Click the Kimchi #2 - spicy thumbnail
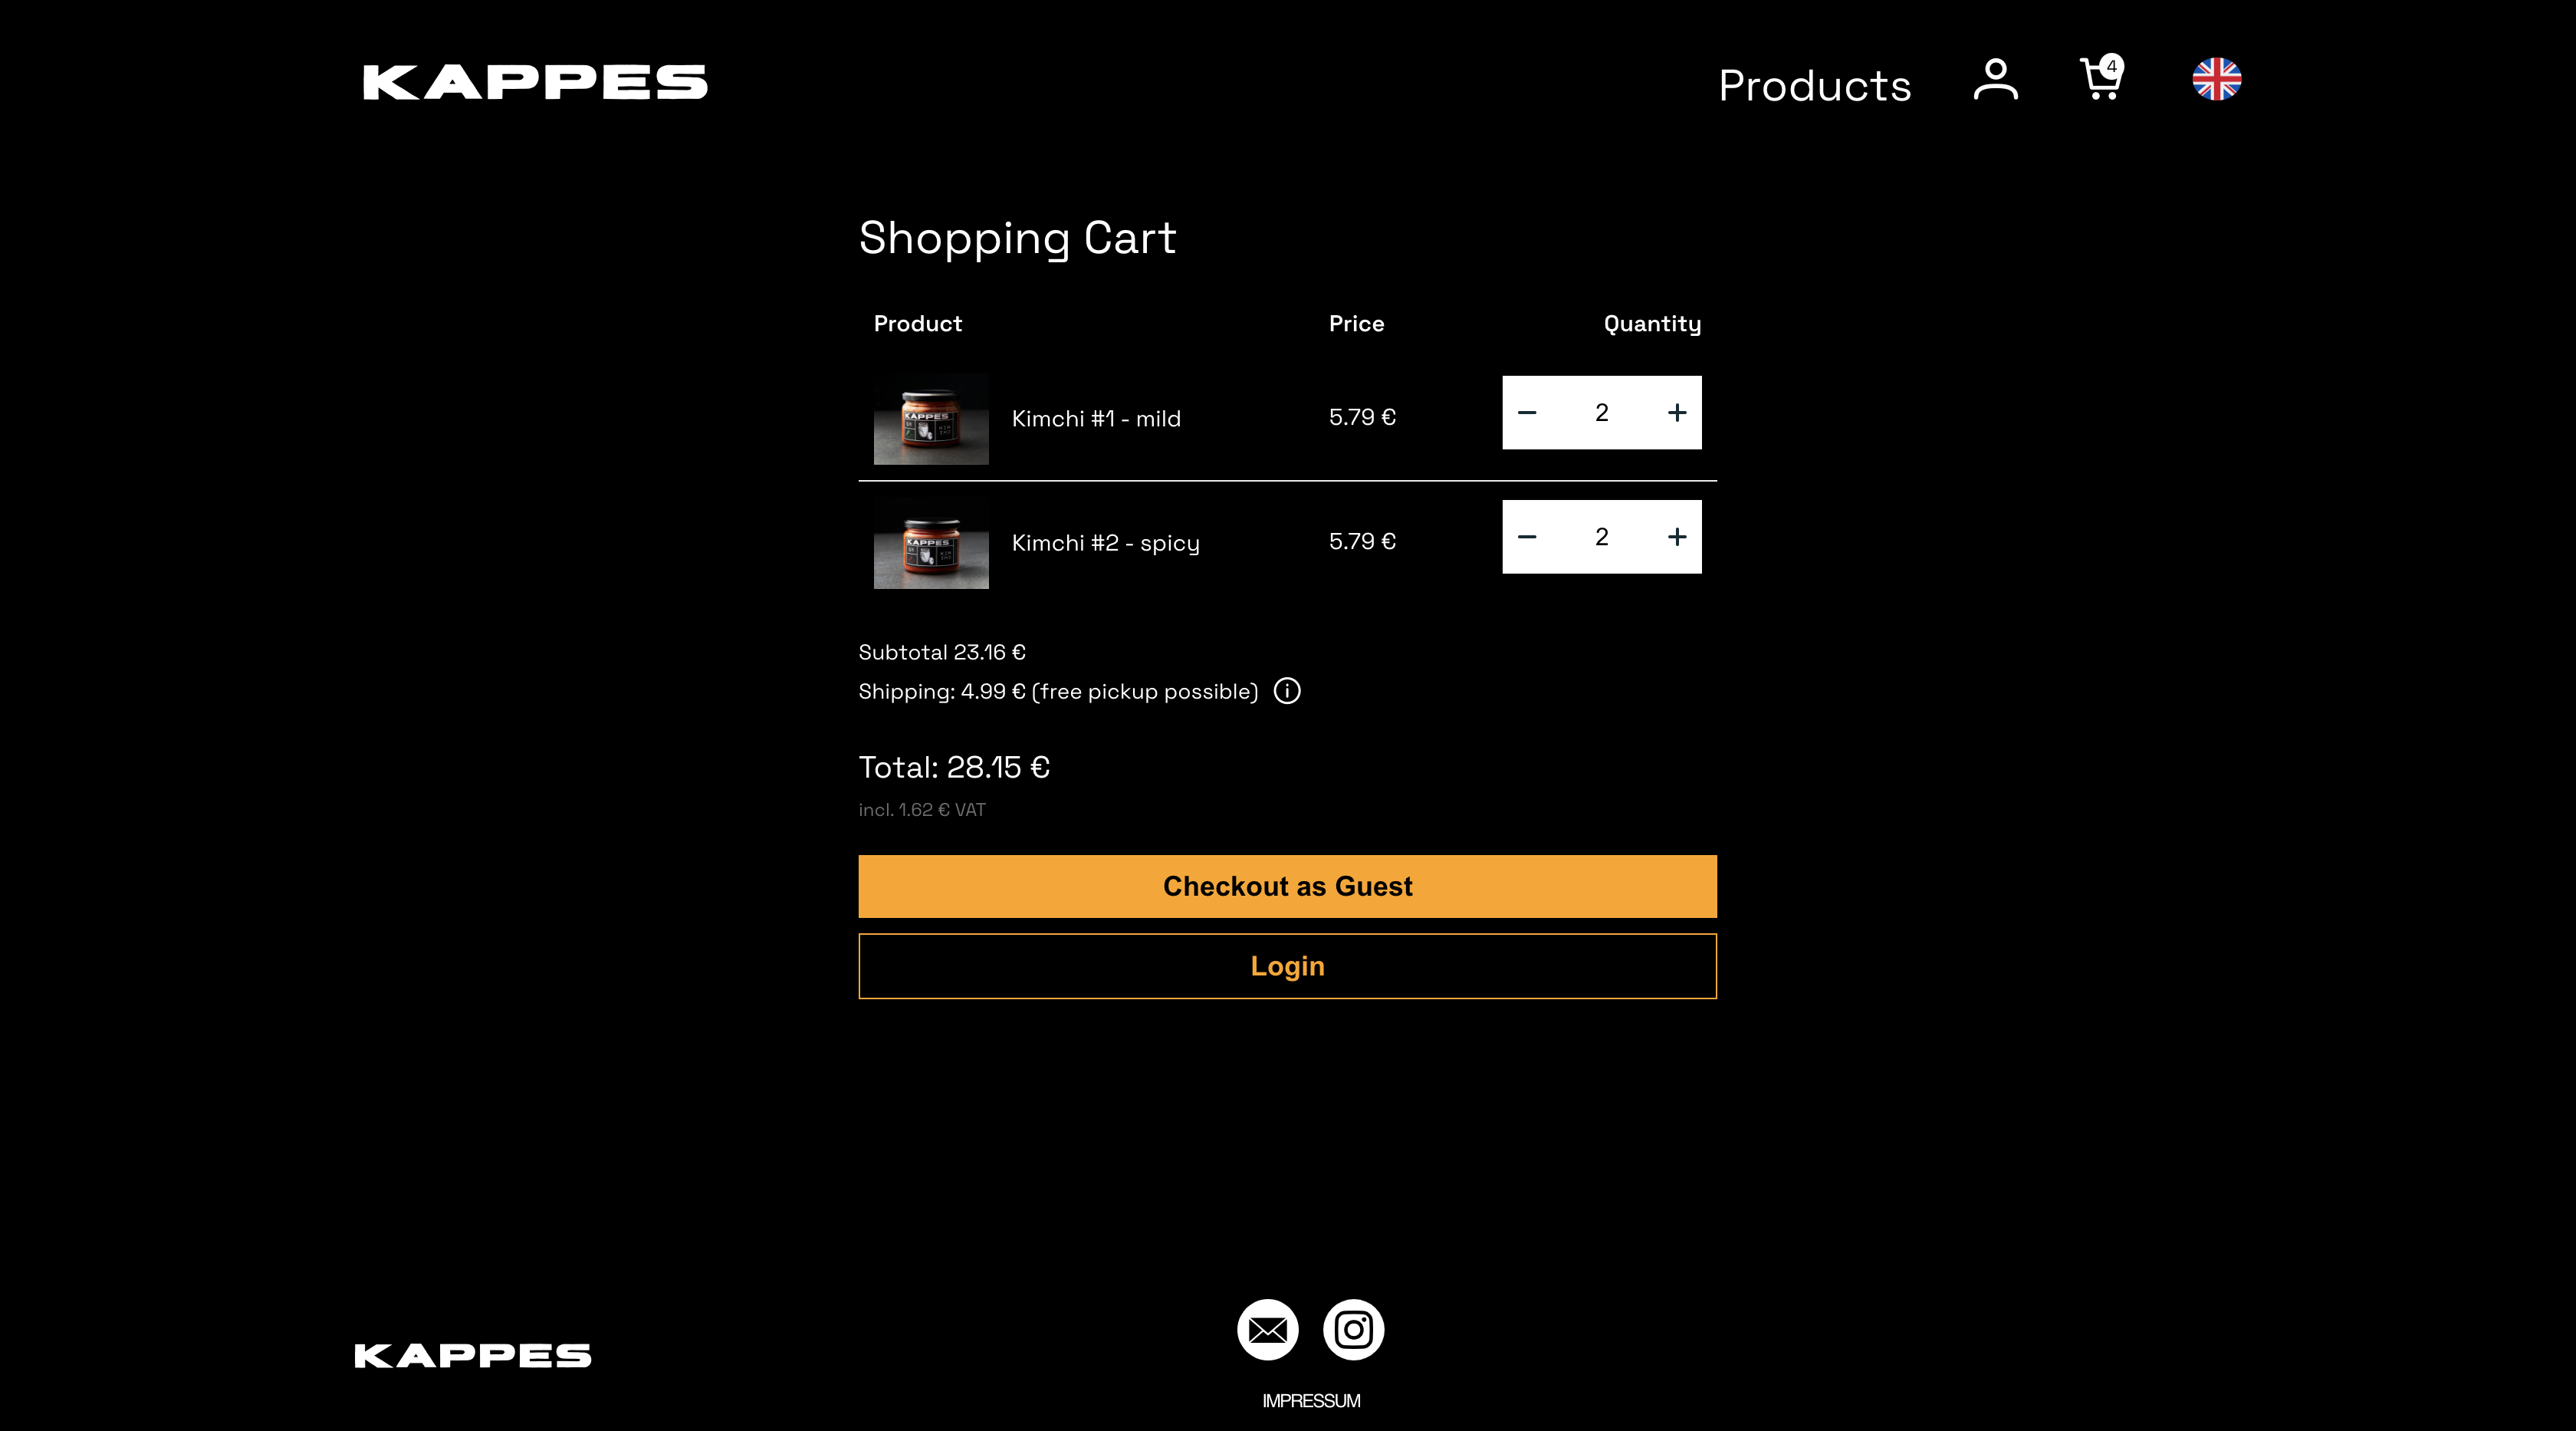 (931, 543)
